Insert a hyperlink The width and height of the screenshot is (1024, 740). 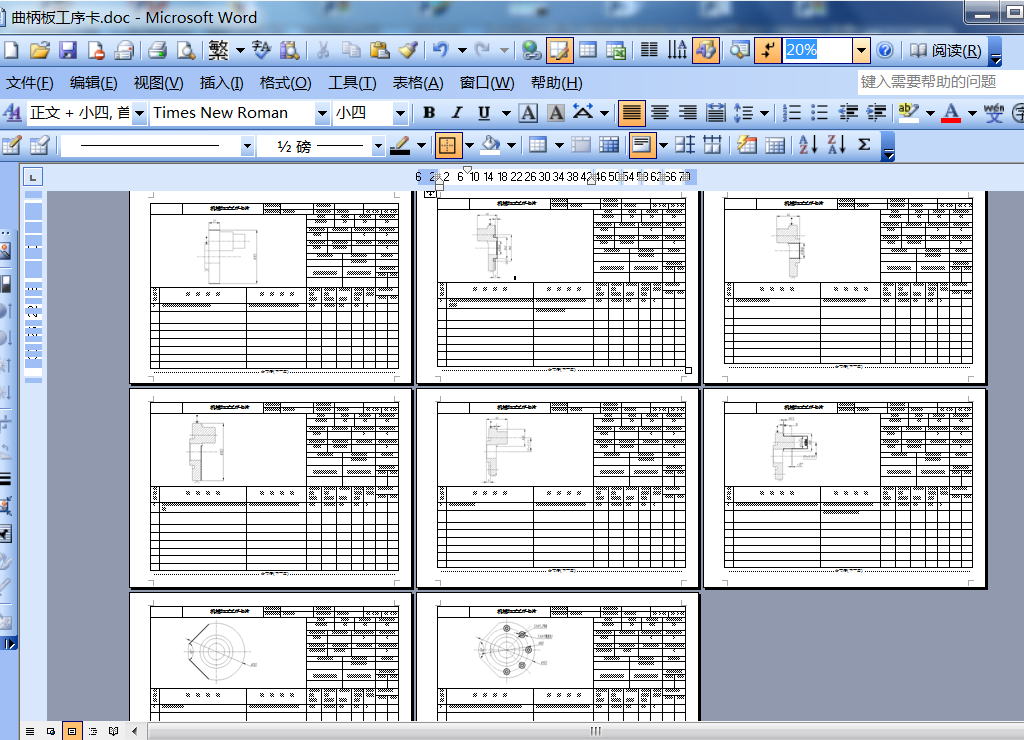[x=532, y=50]
